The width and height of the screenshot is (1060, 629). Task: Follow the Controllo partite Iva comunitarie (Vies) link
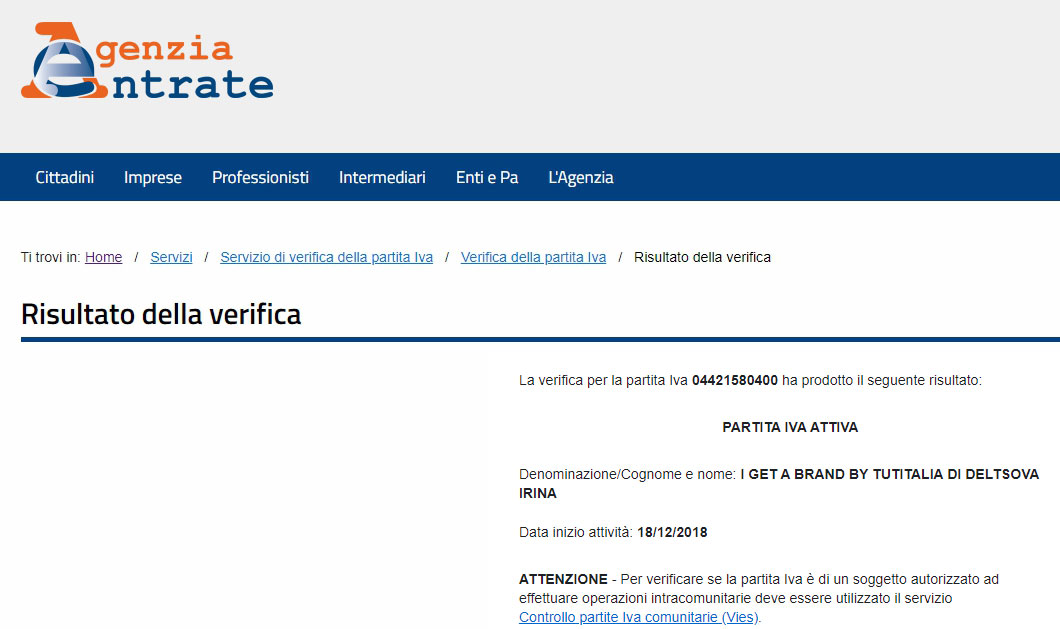635,619
